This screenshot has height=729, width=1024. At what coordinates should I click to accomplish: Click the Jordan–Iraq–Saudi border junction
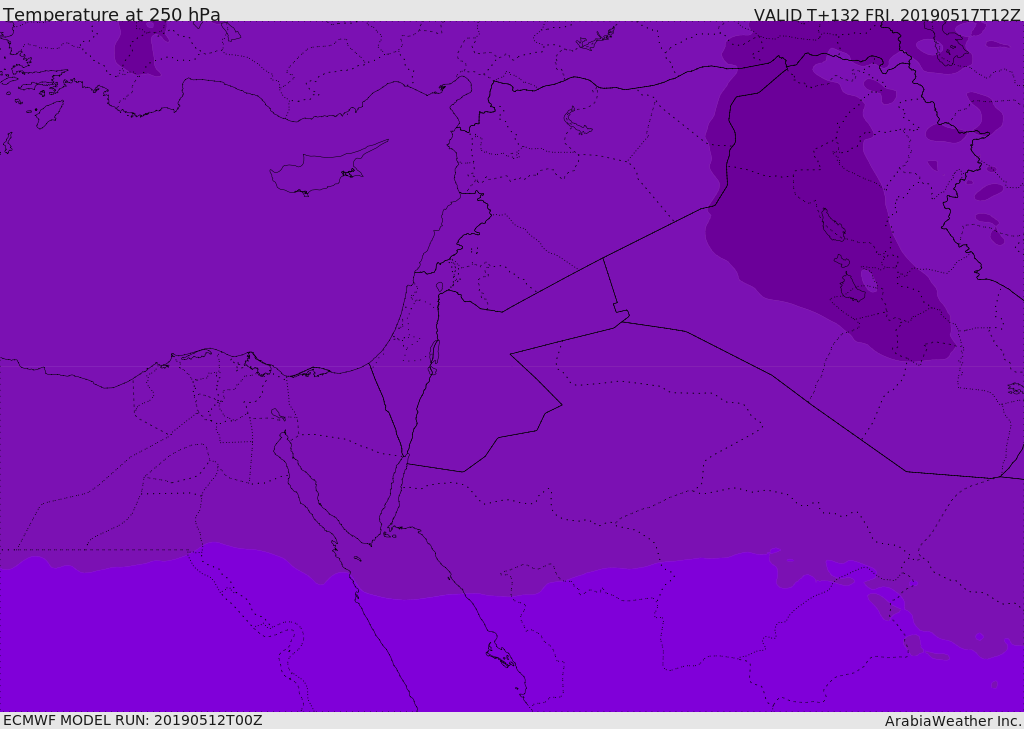coord(624,317)
